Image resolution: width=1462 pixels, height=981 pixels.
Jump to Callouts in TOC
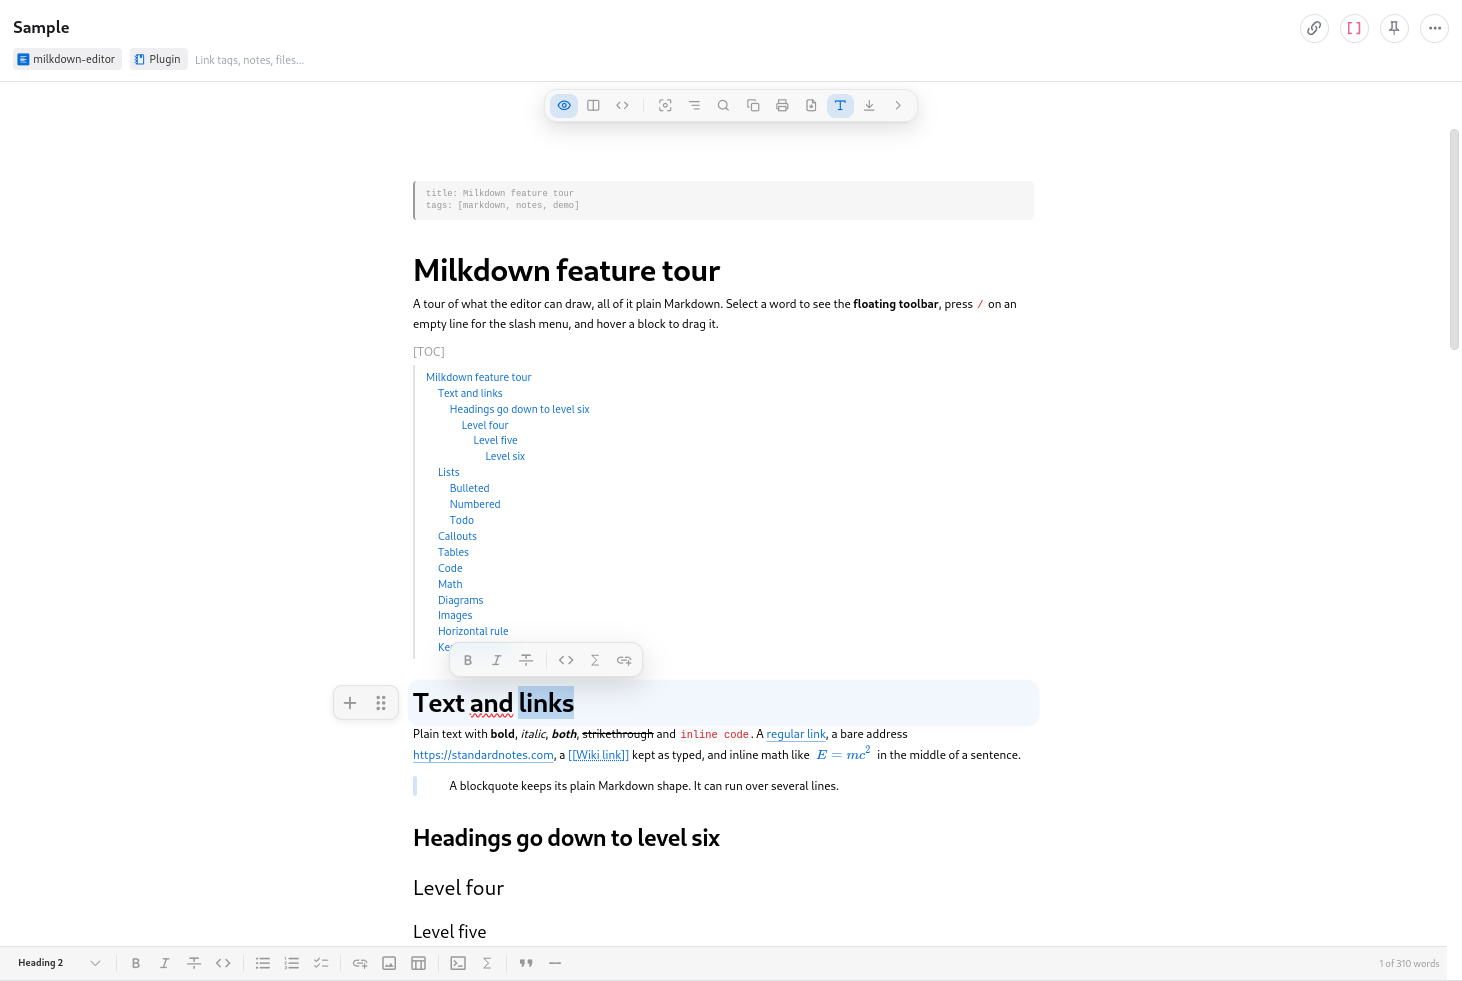[x=457, y=536]
